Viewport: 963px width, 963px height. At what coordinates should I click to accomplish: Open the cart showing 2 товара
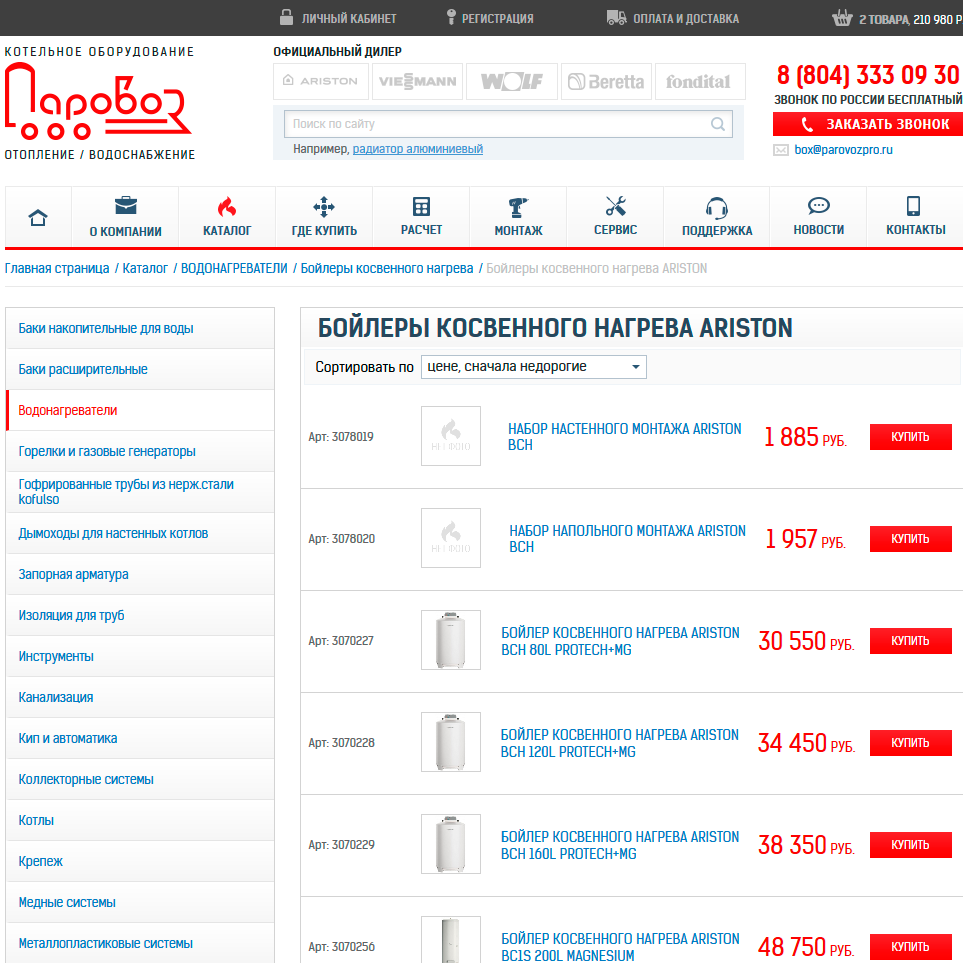(x=910, y=19)
